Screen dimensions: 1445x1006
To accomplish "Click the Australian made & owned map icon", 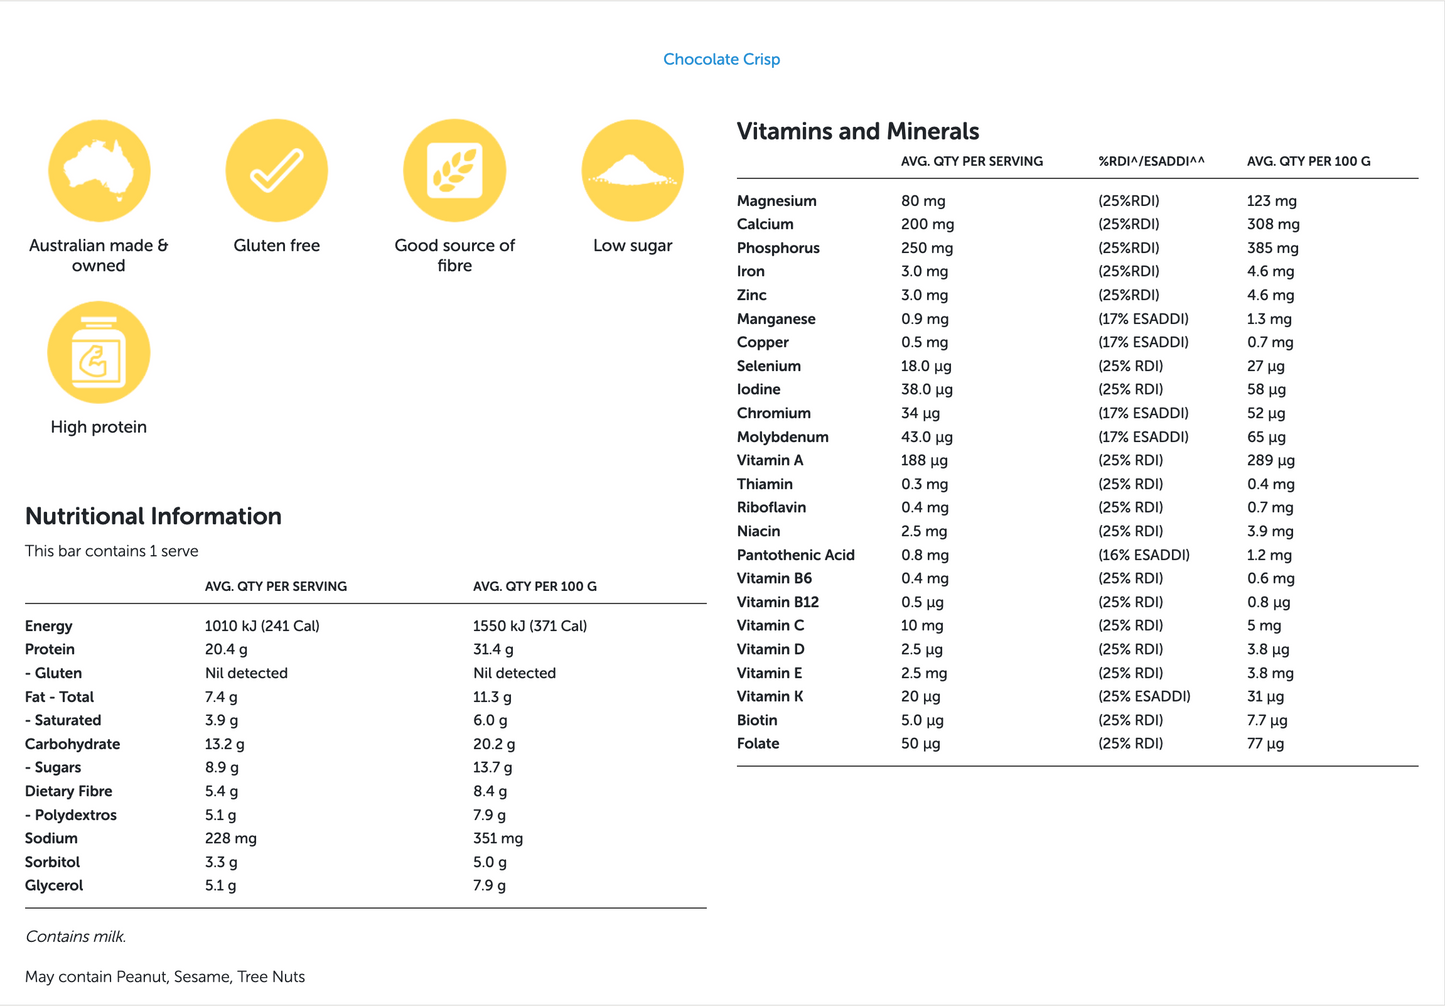I will click(x=99, y=170).
